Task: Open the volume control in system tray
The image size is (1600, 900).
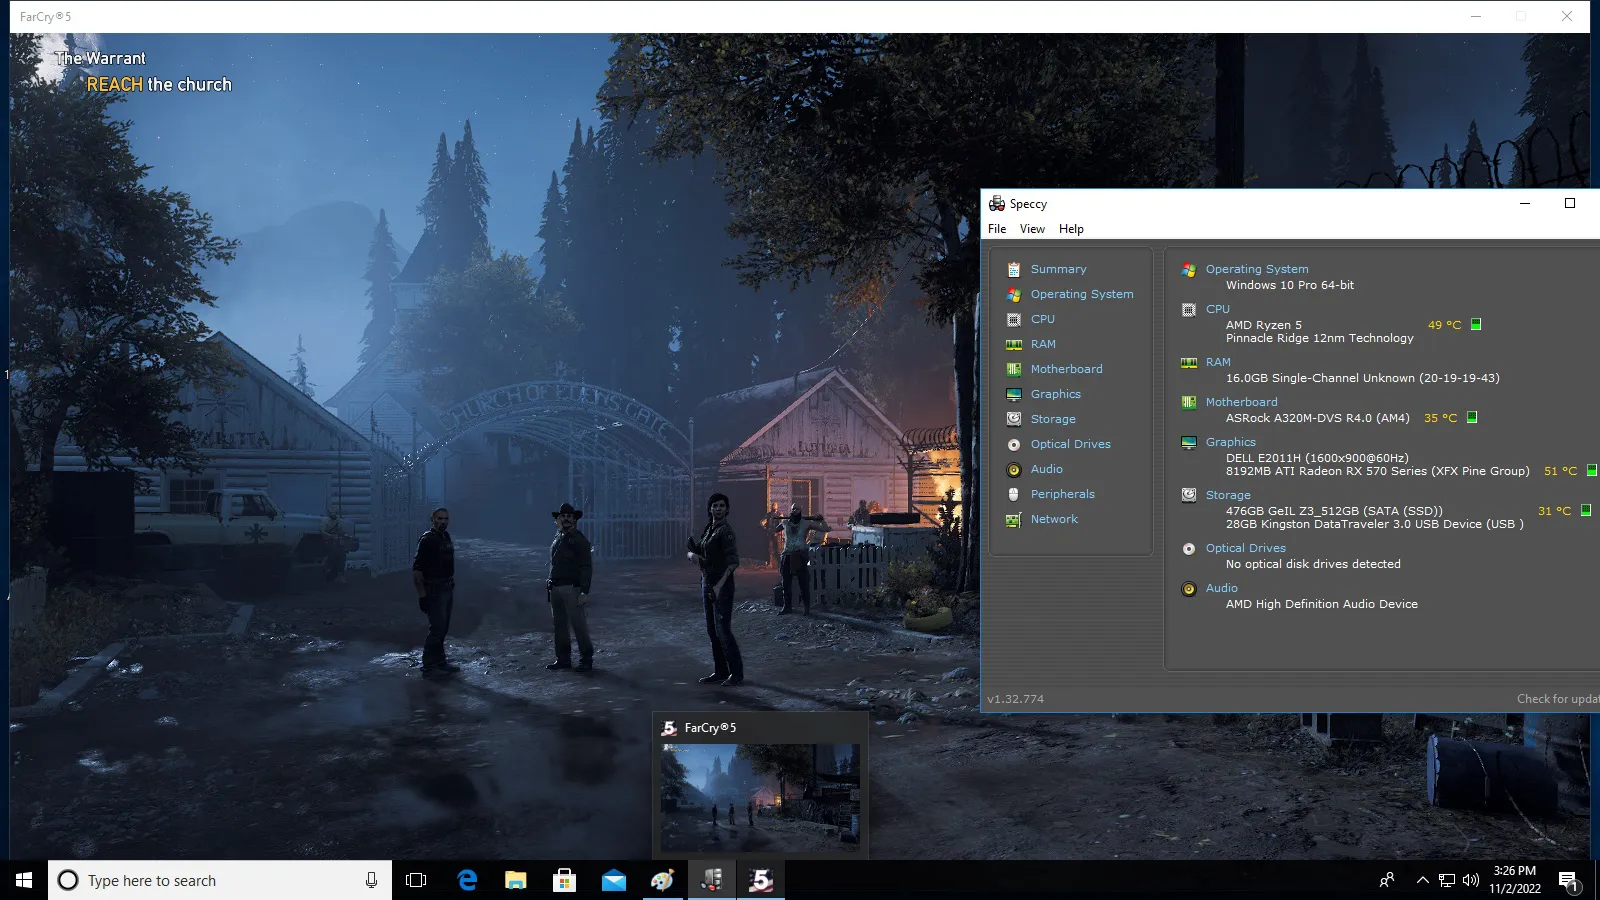Action: tap(1470, 880)
